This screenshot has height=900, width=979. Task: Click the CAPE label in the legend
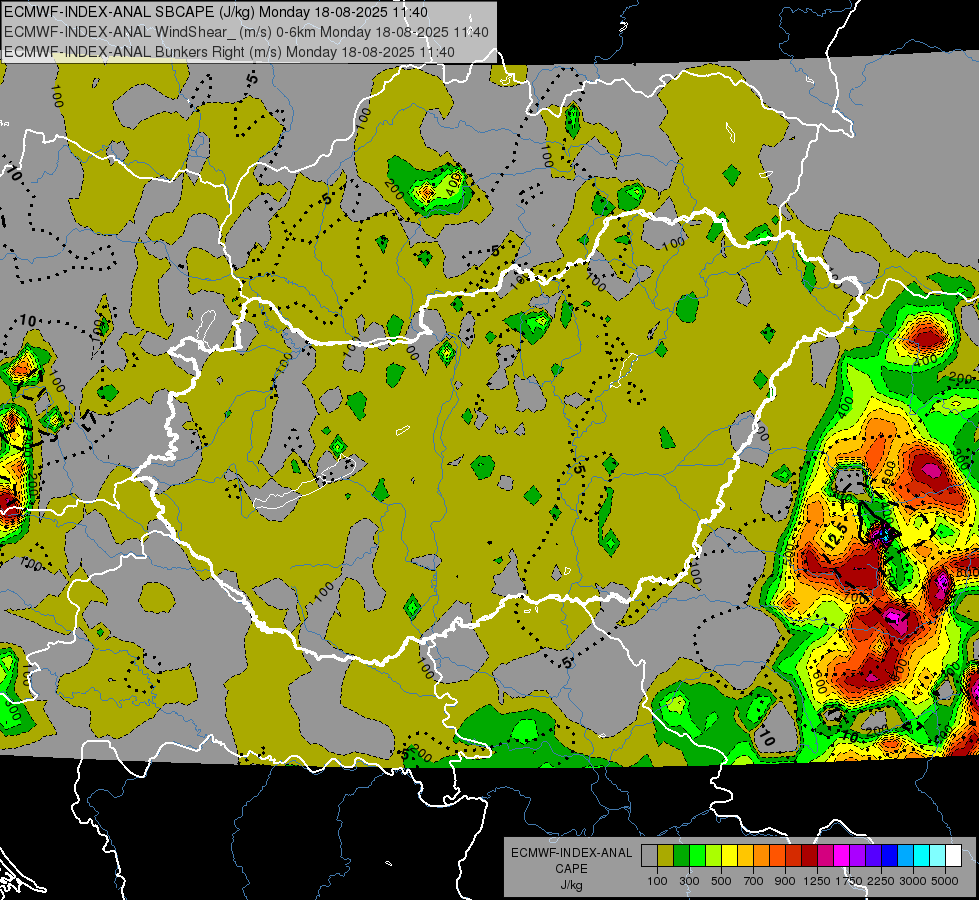coord(571,869)
